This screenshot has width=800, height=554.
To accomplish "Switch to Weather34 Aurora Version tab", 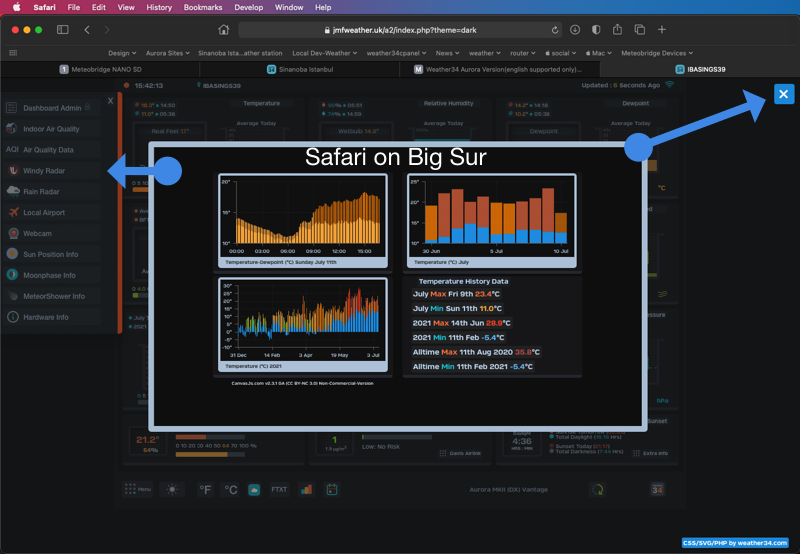I will tap(499, 69).
